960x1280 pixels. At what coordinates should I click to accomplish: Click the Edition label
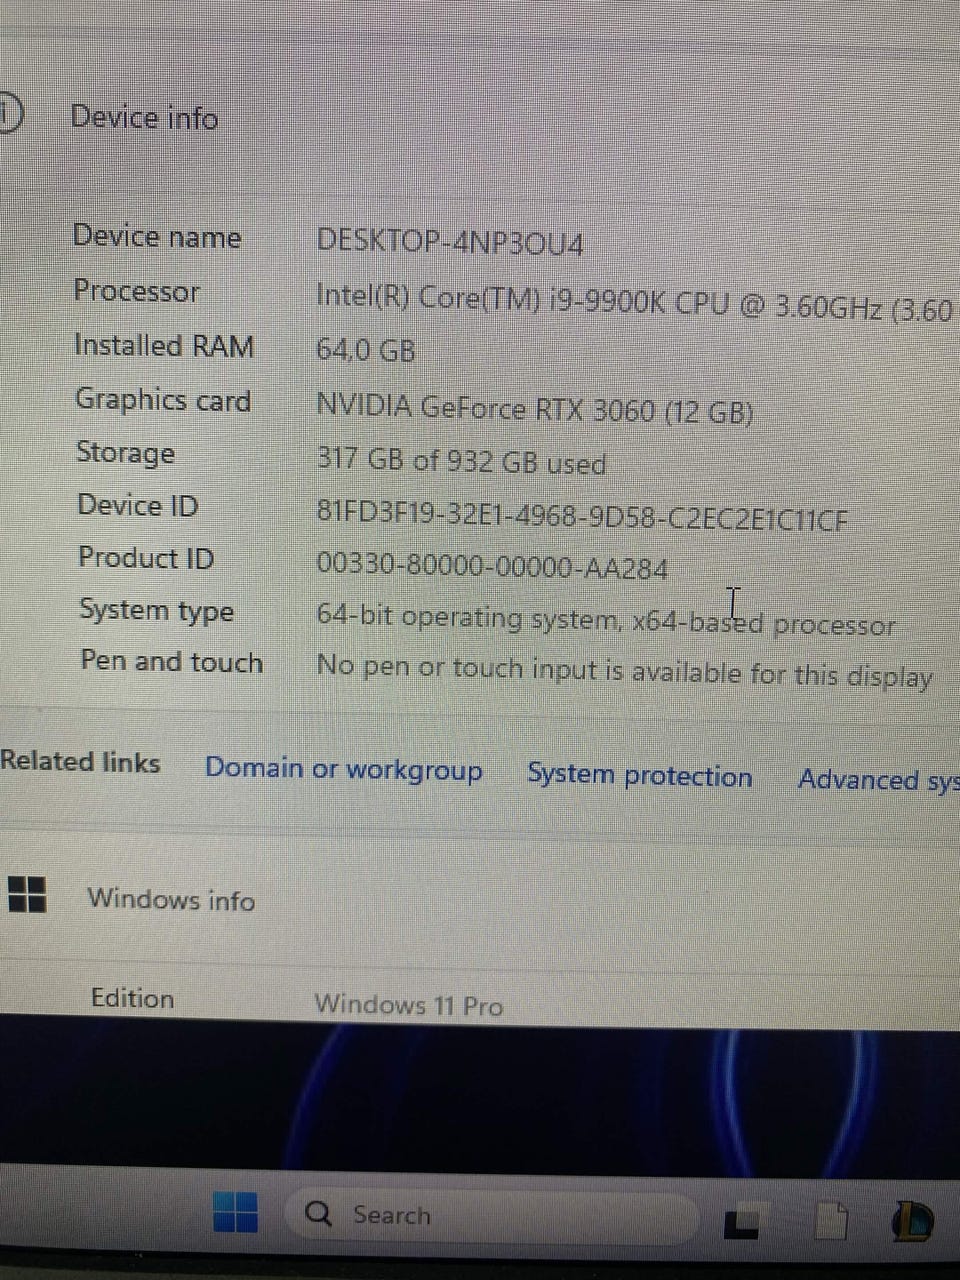(132, 998)
